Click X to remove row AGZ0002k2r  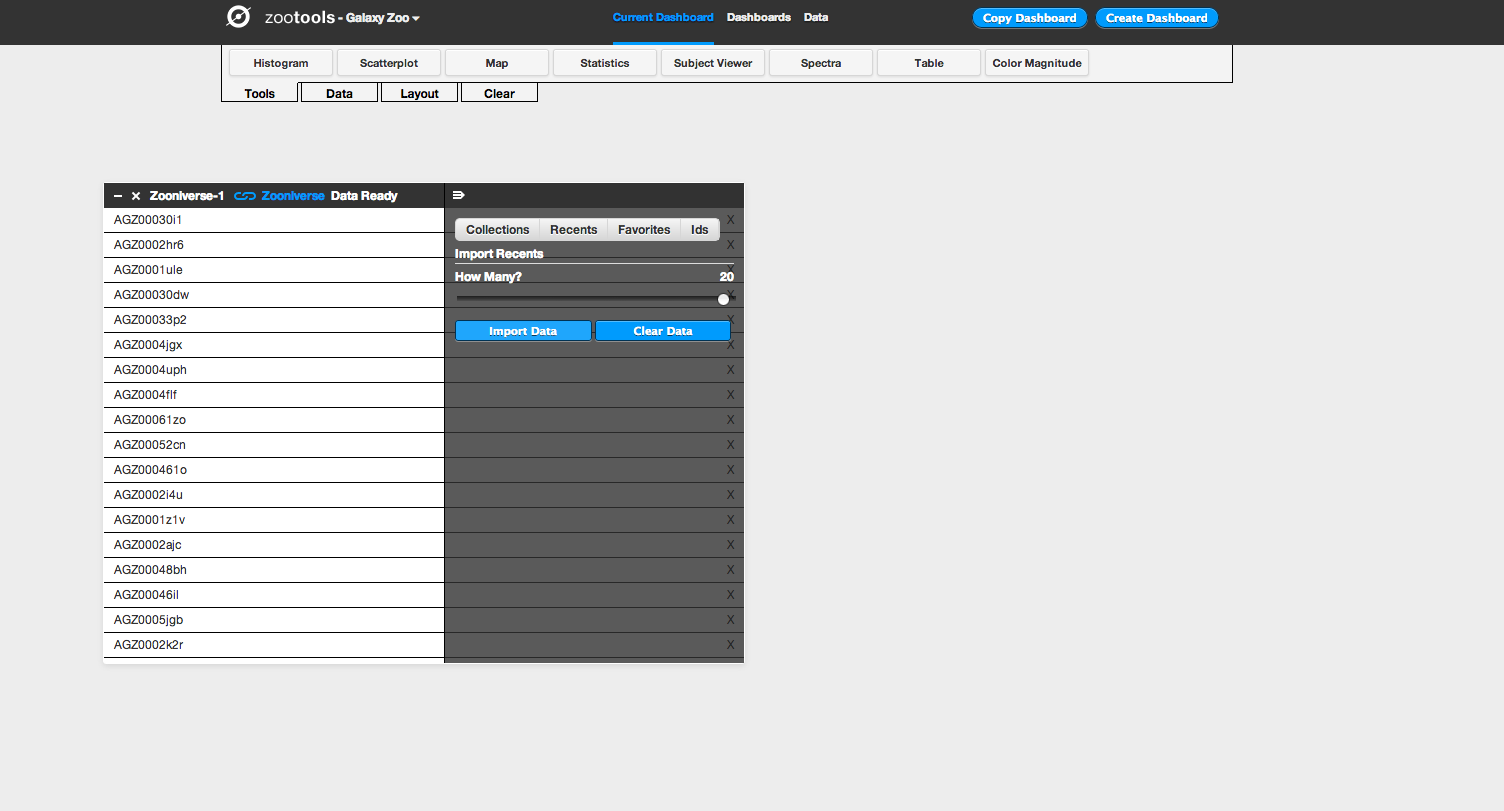[730, 645]
